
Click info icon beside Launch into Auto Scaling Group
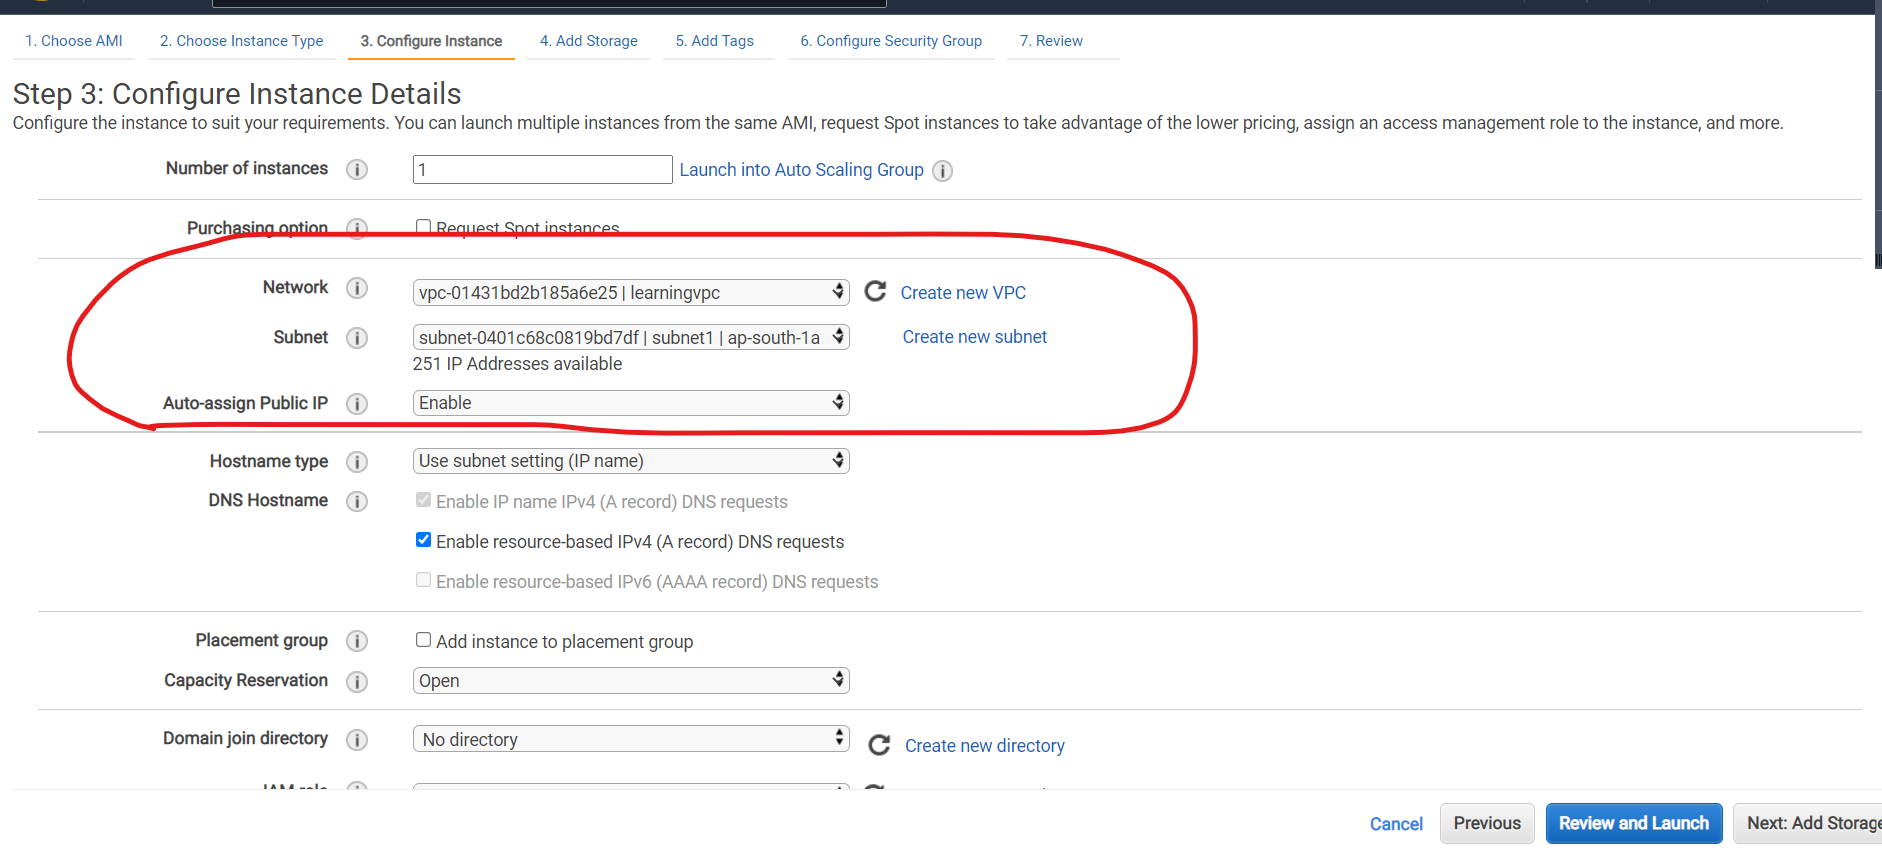(x=942, y=171)
